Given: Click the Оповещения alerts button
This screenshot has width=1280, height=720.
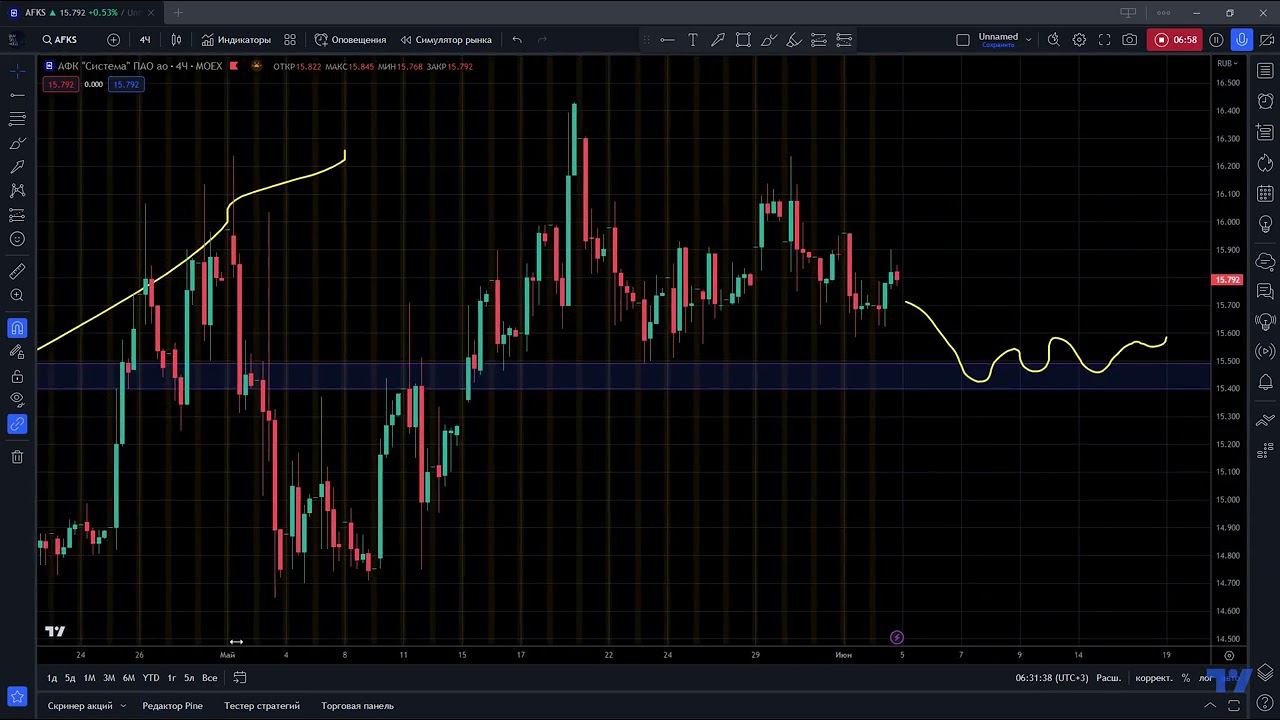Looking at the screenshot, I should (350, 40).
